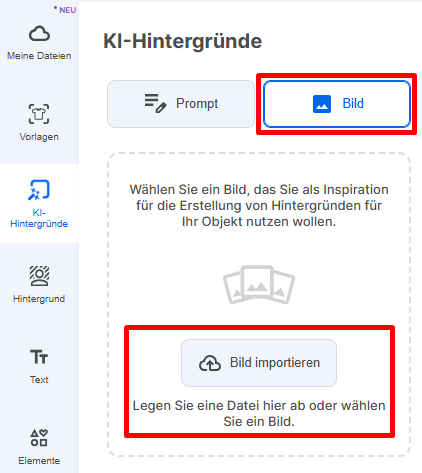This screenshot has height=473, width=422.
Task: Open the Elemente shapes icon
Action: point(39,438)
